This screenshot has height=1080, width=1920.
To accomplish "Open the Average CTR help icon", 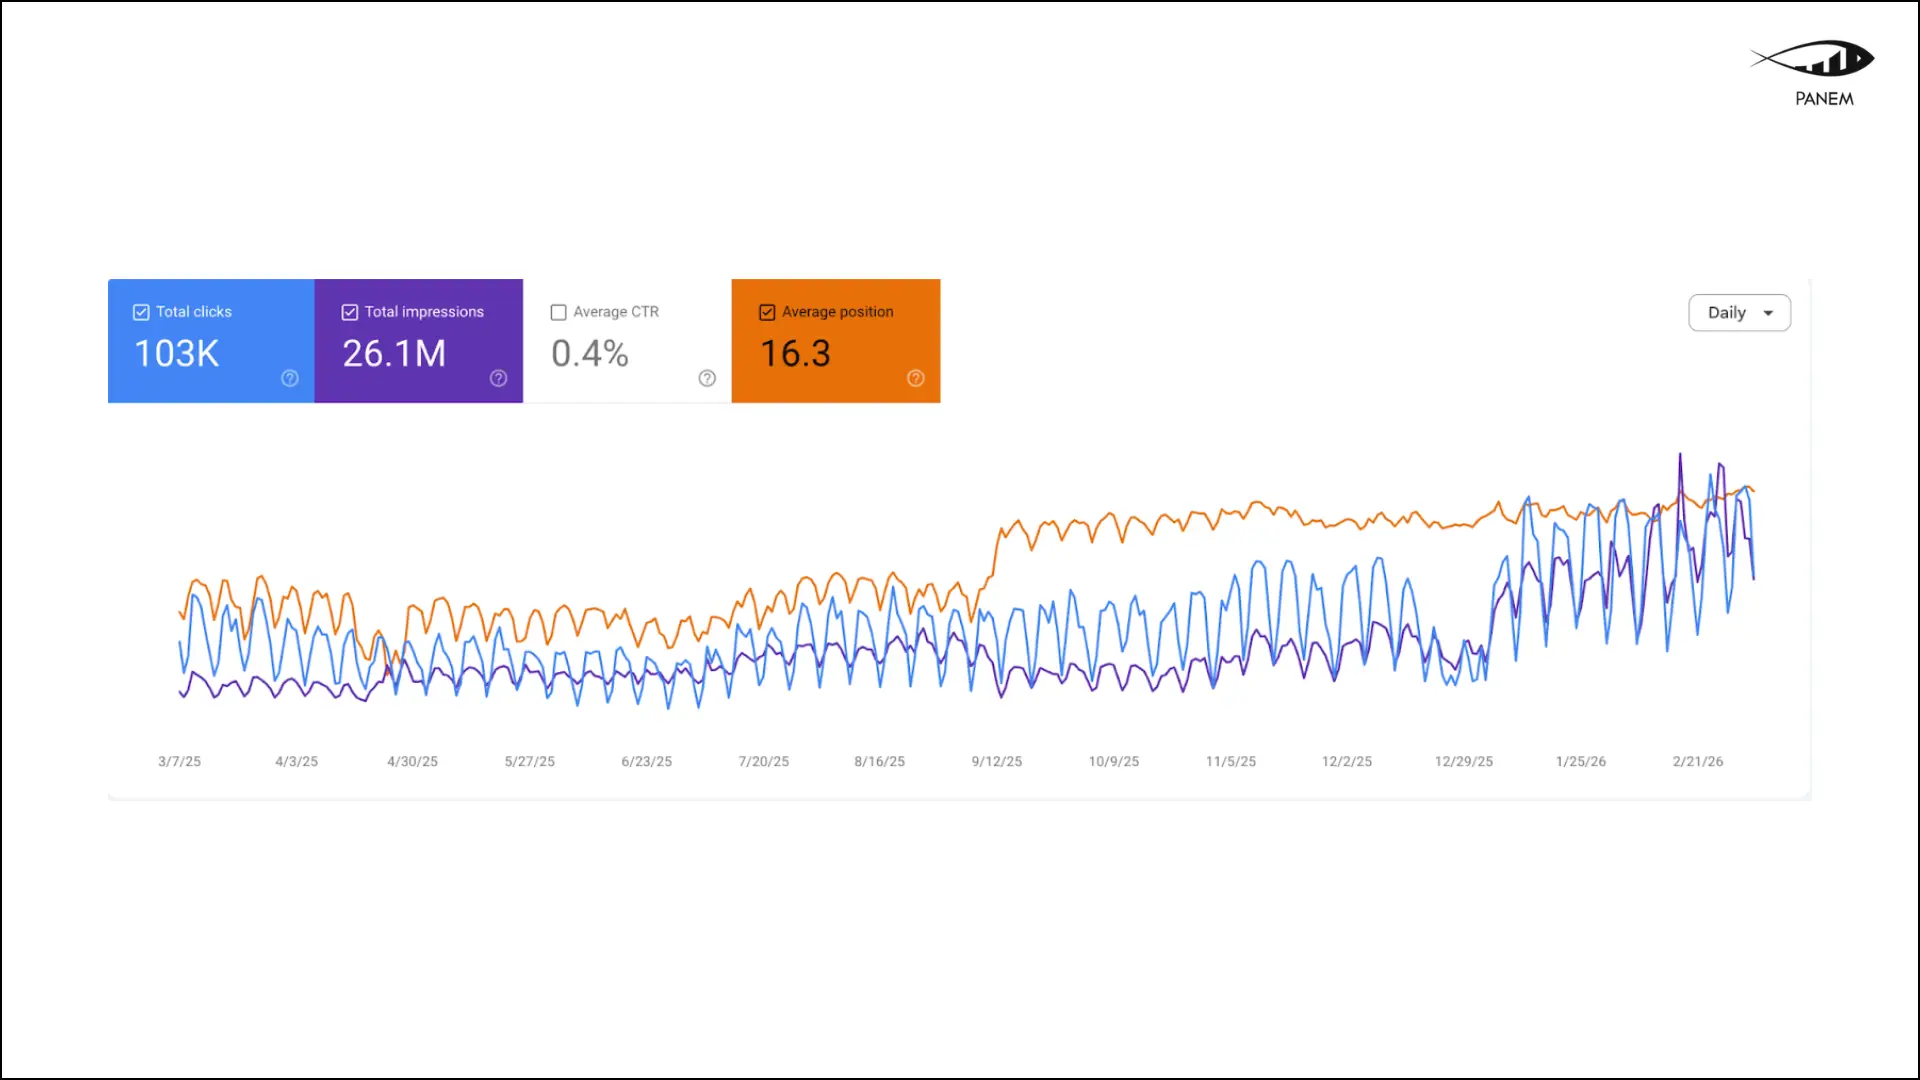I will coord(707,378).
